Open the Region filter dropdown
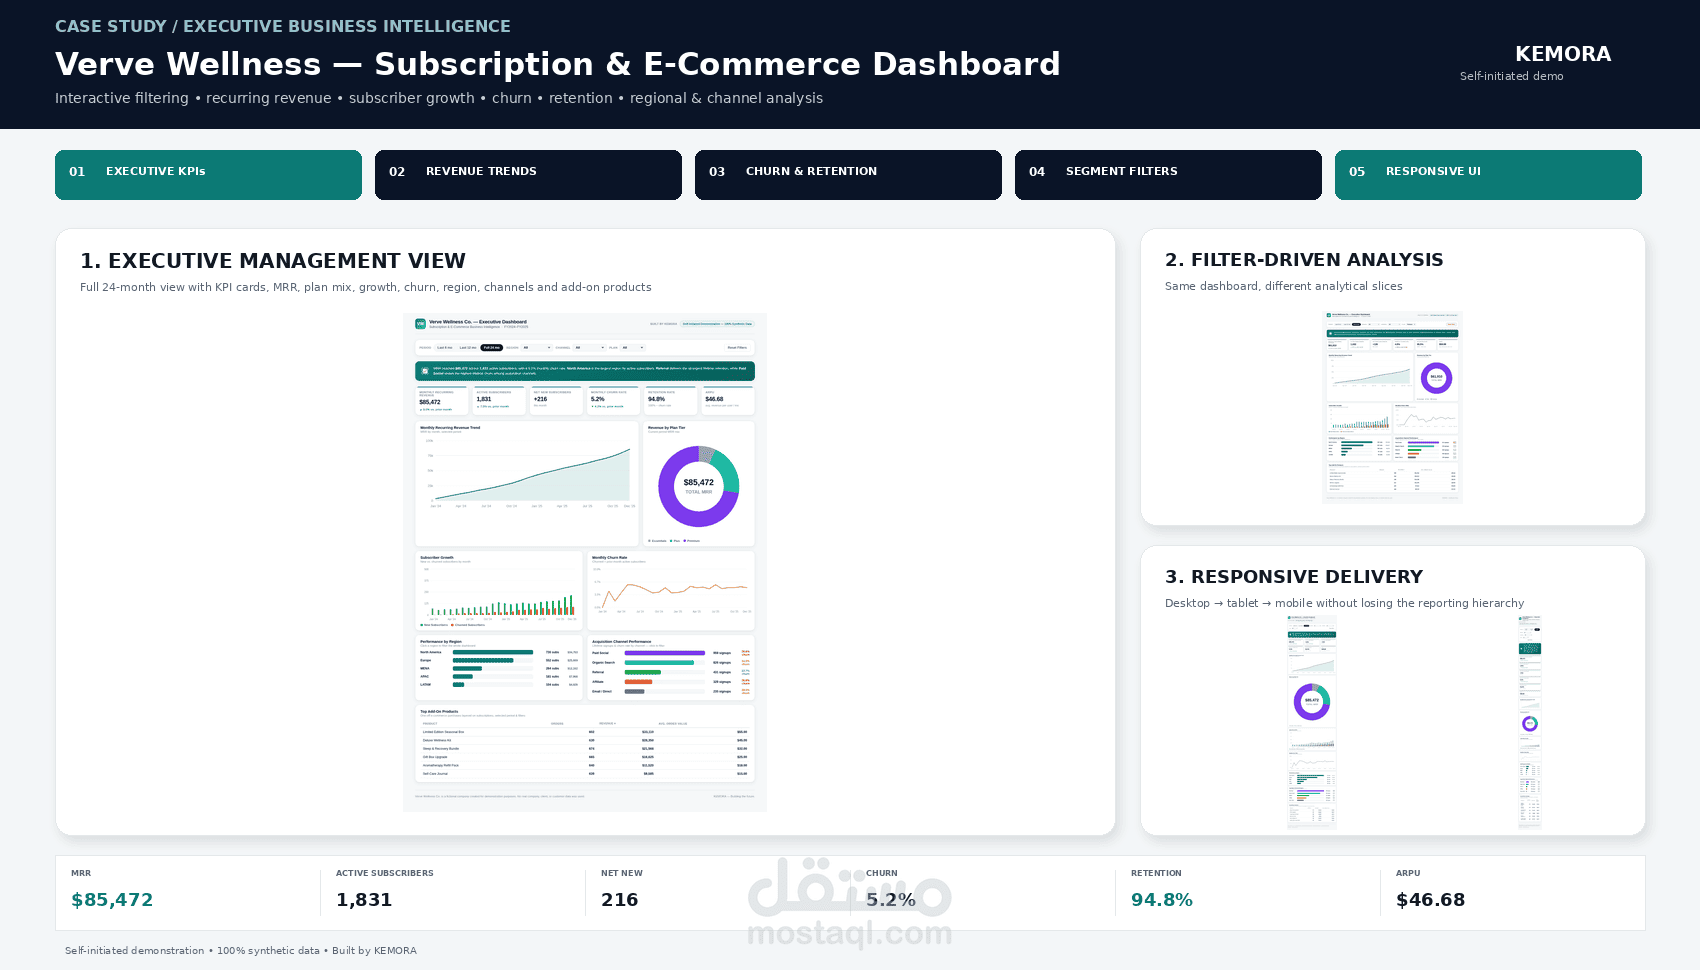 (537, 348)
